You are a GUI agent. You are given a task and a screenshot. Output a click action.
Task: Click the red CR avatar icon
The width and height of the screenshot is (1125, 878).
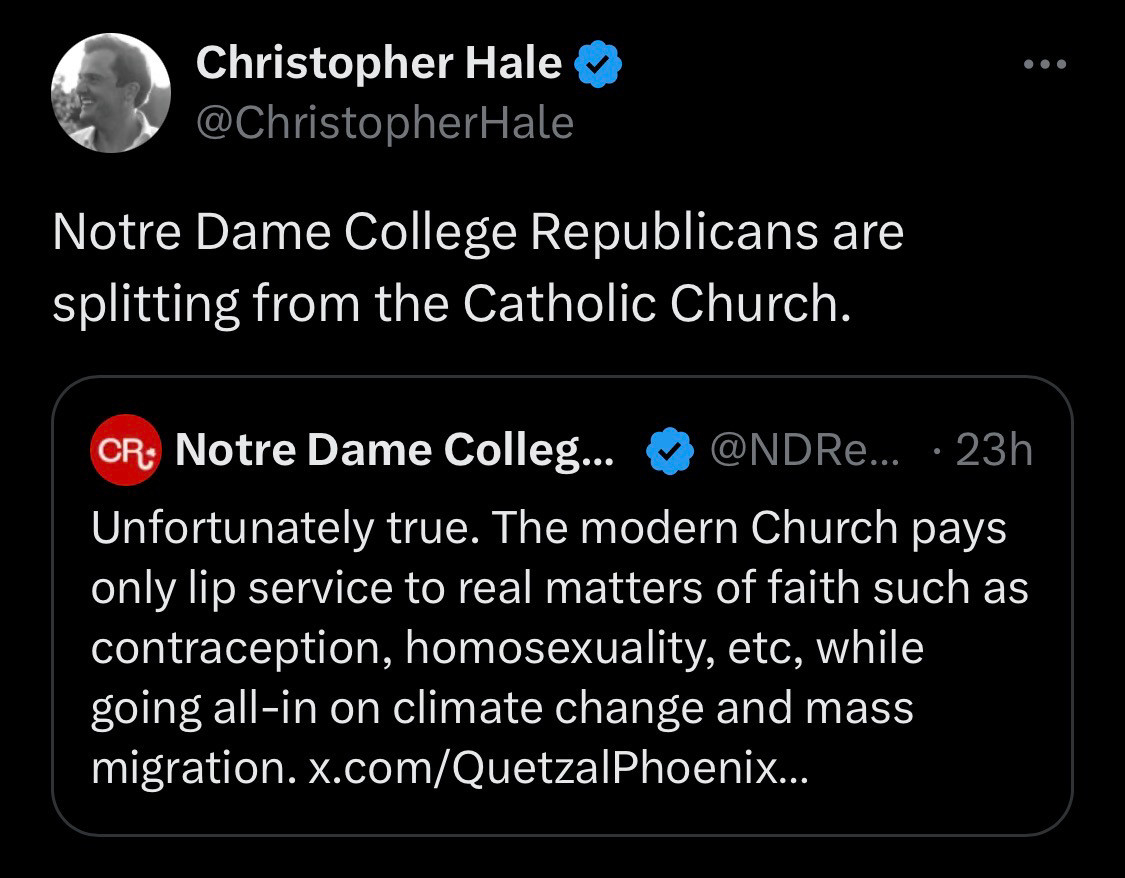pos(126,451)
